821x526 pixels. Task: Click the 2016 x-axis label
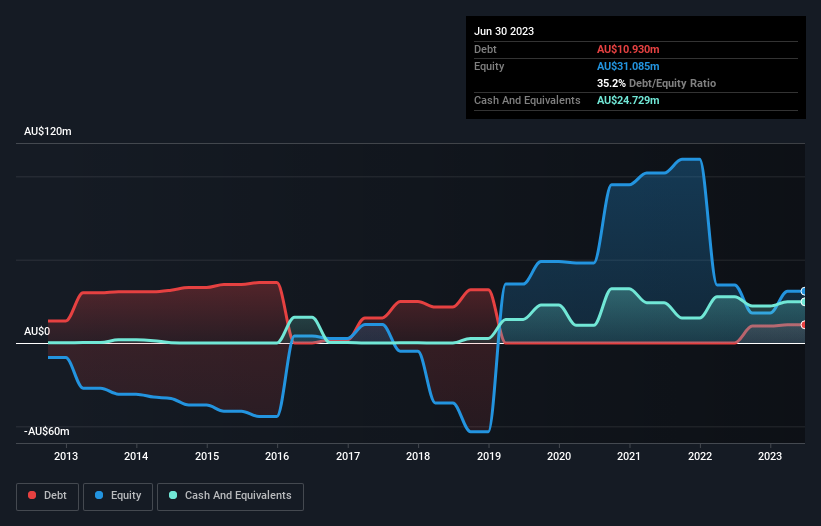point(277,456)
